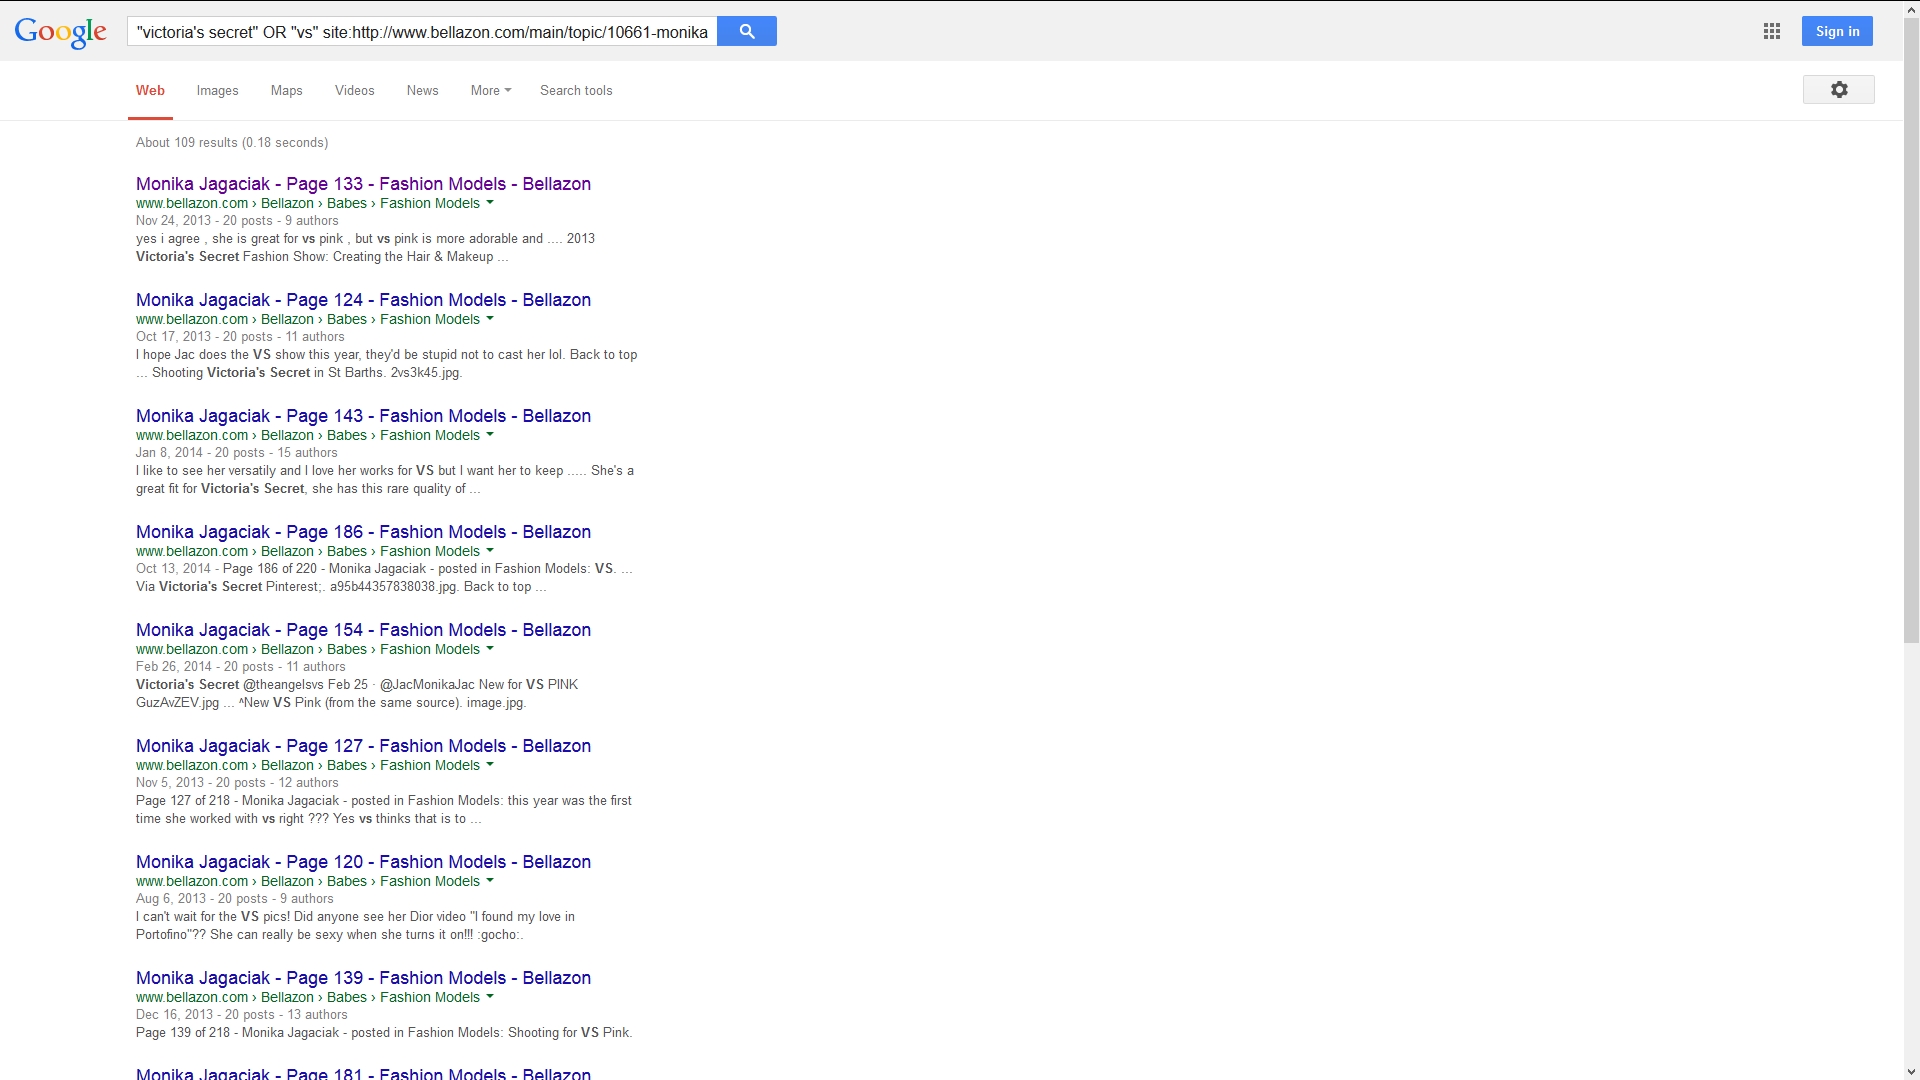1920x1080 pixels.
Task: Expand the cached arrow under Page 133 result
Action: [490, 203]
